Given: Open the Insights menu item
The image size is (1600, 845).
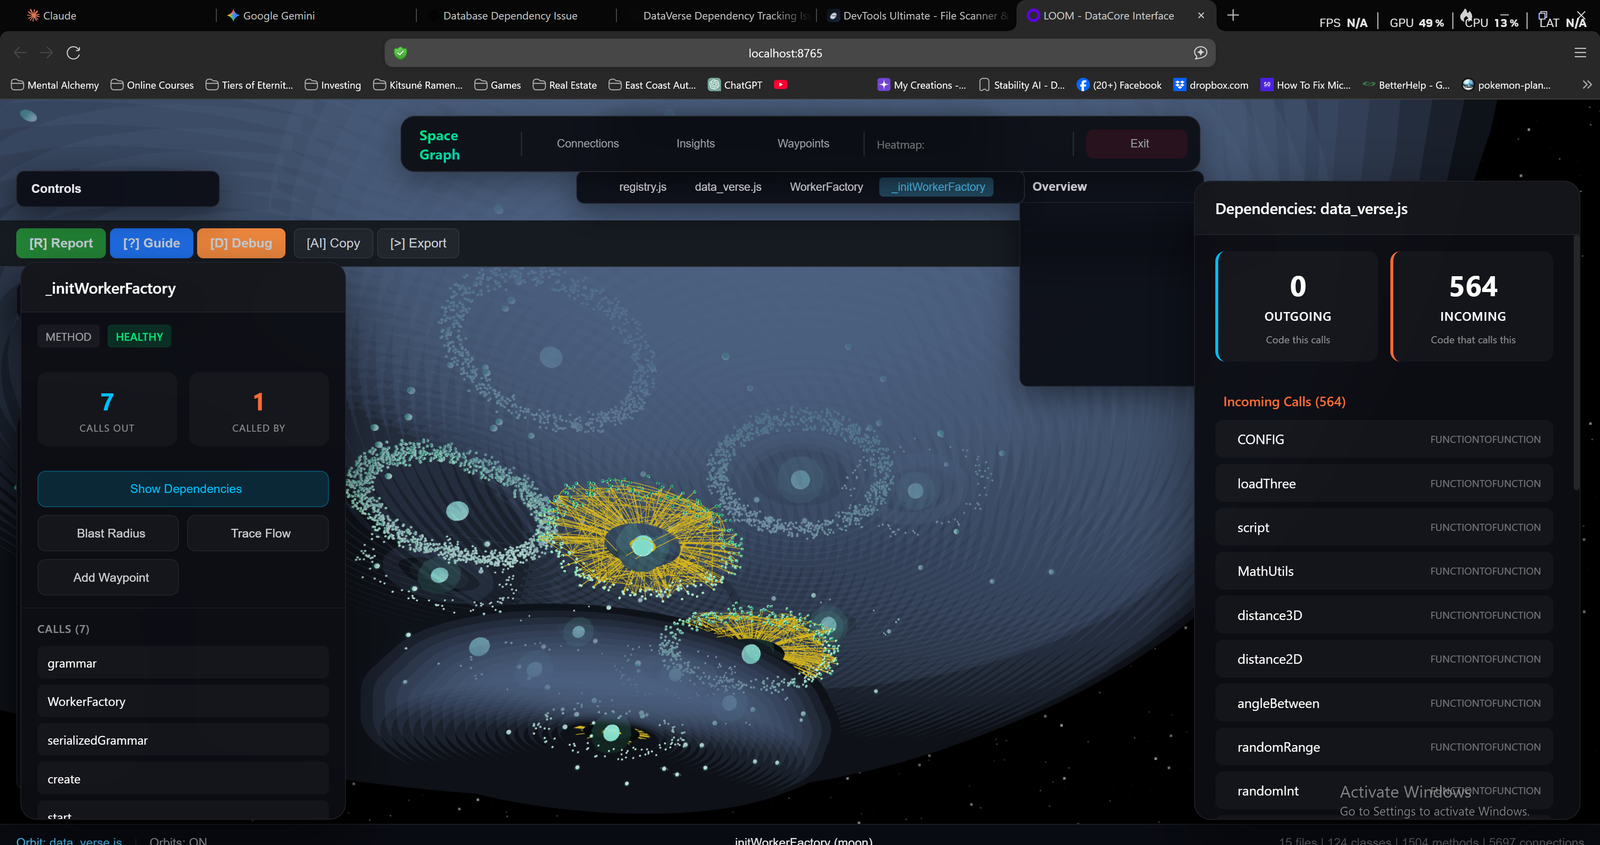Looking at the screenshot, I should tap(696, 144).
